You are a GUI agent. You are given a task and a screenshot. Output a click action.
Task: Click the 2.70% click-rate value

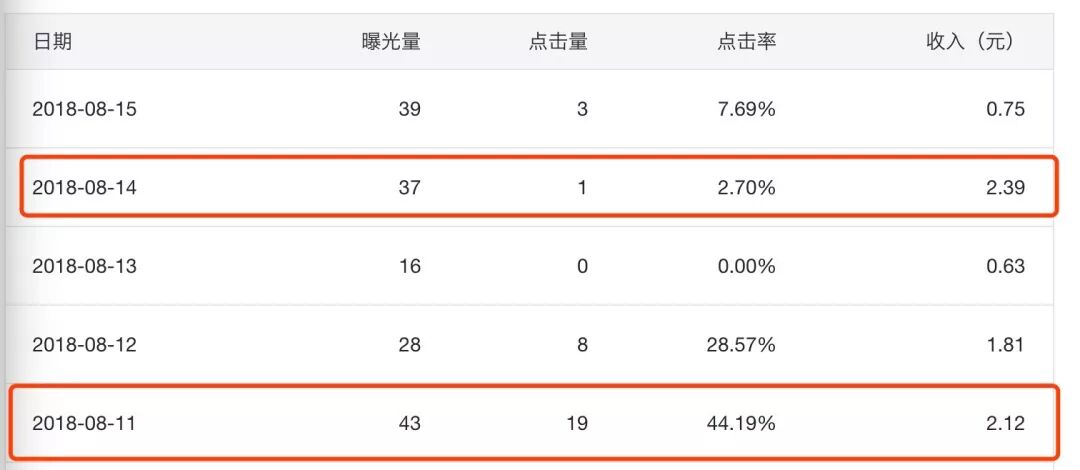(x=747, y=187)
